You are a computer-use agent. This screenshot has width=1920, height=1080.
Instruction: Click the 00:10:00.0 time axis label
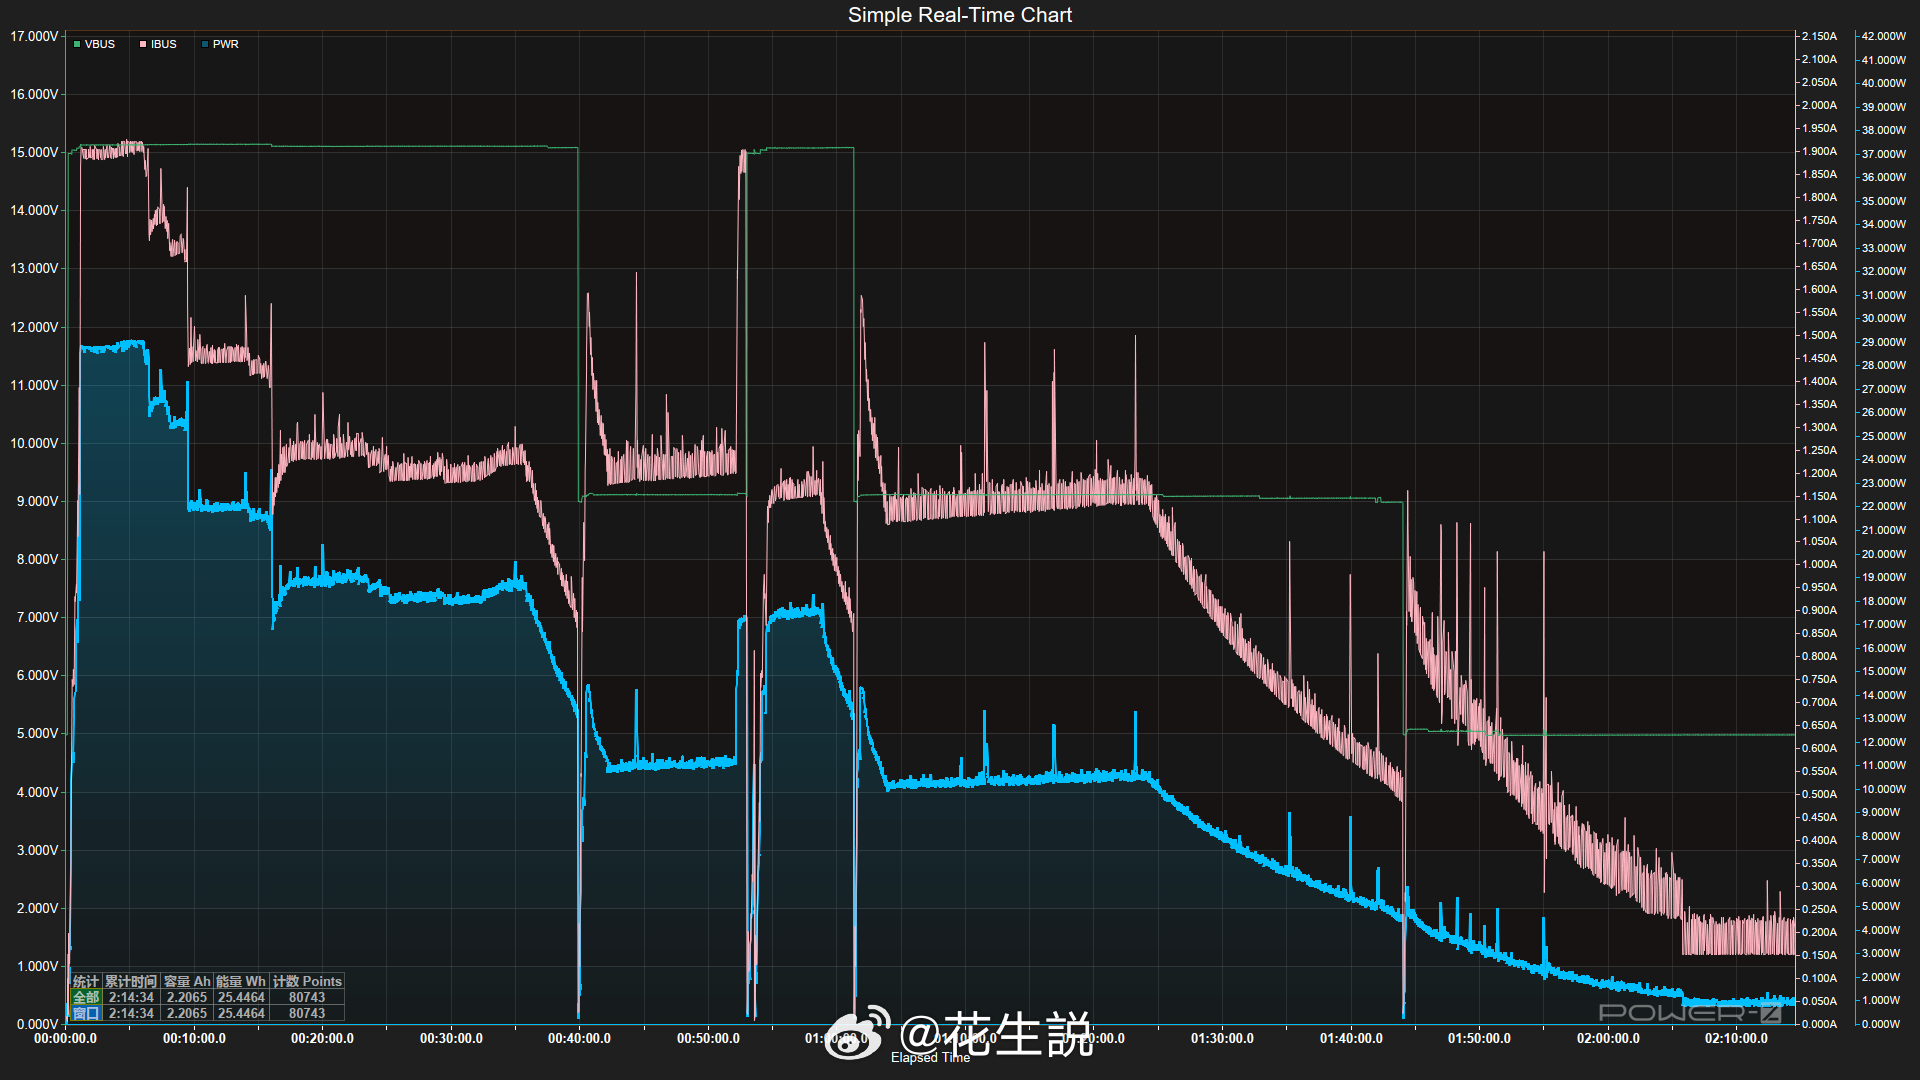(x=194, y=1039)
